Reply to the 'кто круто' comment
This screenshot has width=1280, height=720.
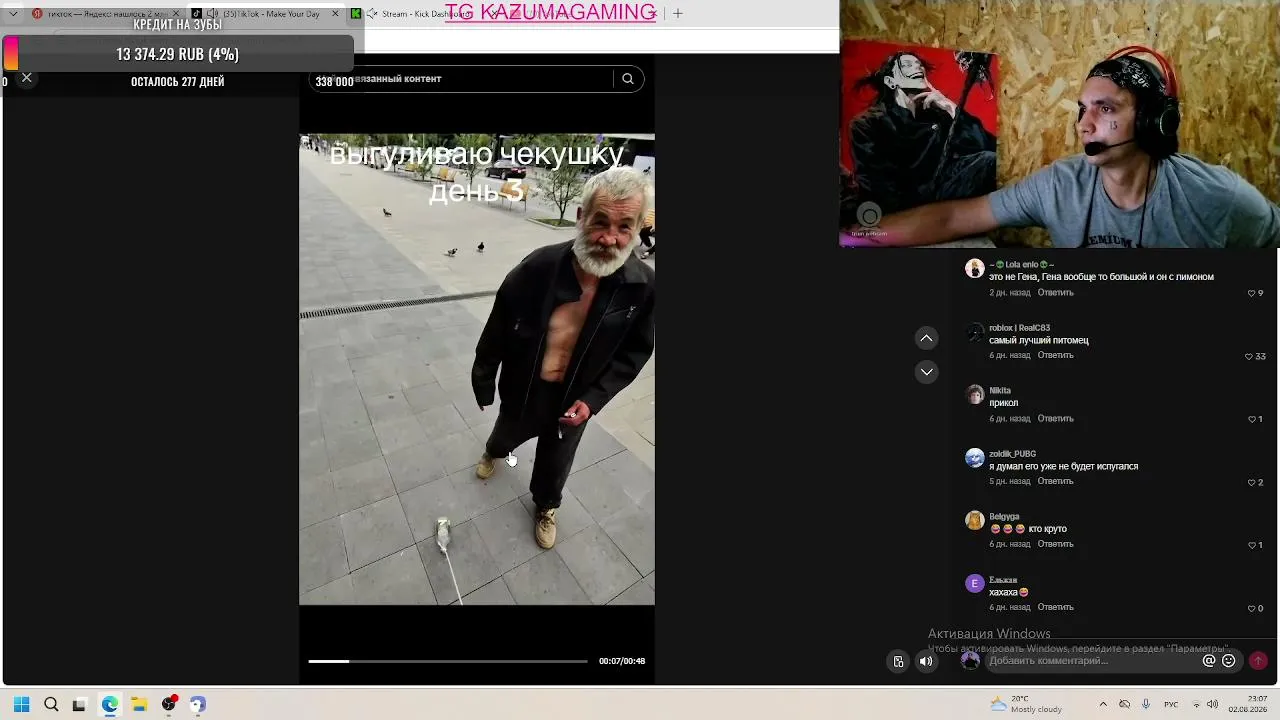[x=1055, y=545]
